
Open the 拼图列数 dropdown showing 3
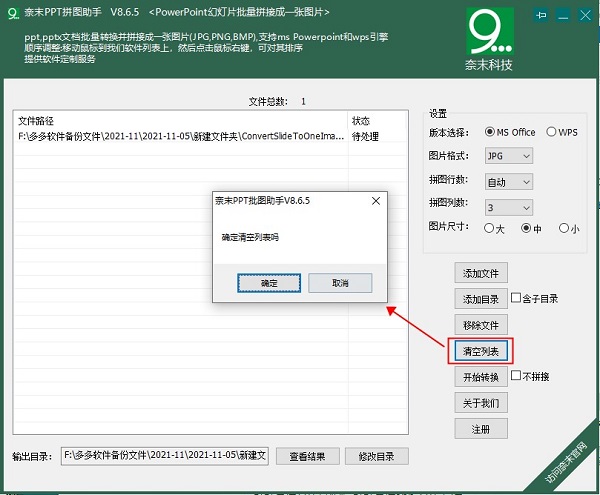pos(509,208)
